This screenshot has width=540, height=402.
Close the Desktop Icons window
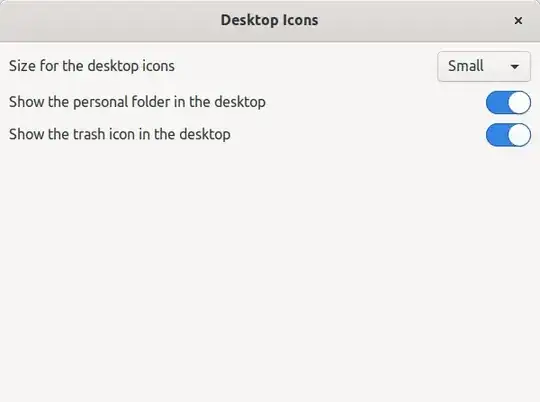point(518,21)
